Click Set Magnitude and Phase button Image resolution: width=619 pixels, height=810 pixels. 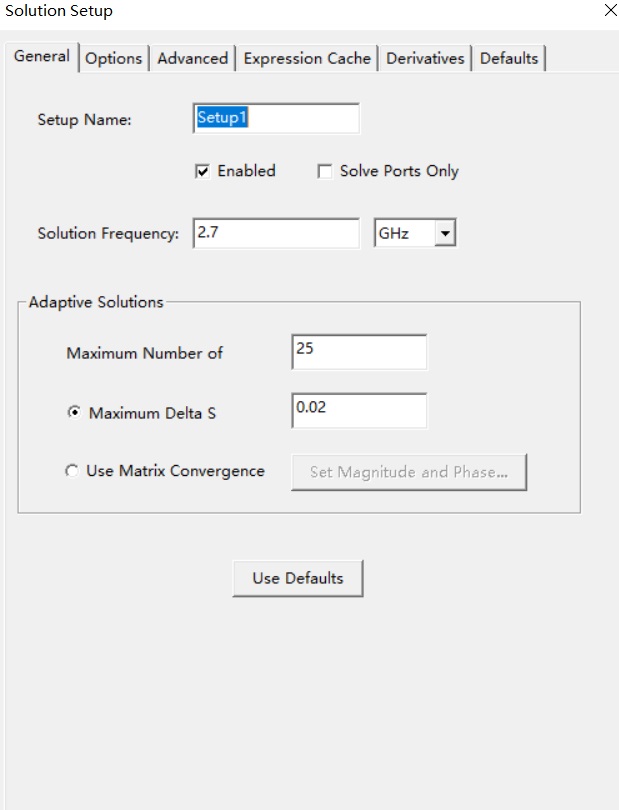click(x=409, y=472)
